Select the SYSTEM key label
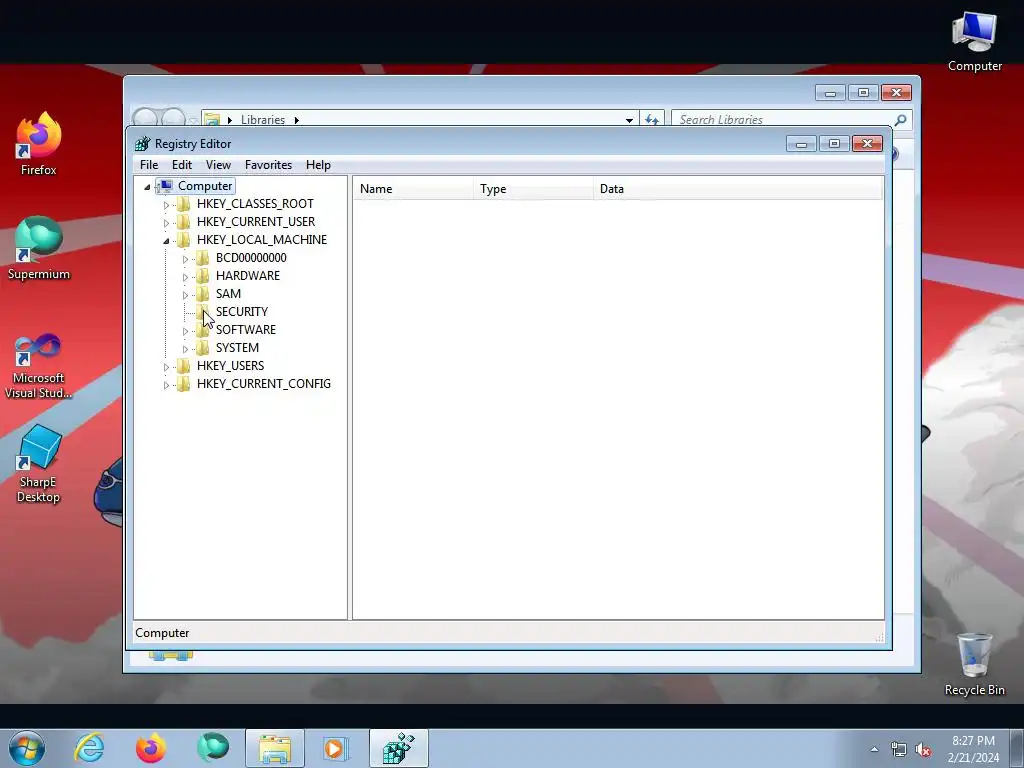Screen dimensions: 1024x768 click(238, 347)
